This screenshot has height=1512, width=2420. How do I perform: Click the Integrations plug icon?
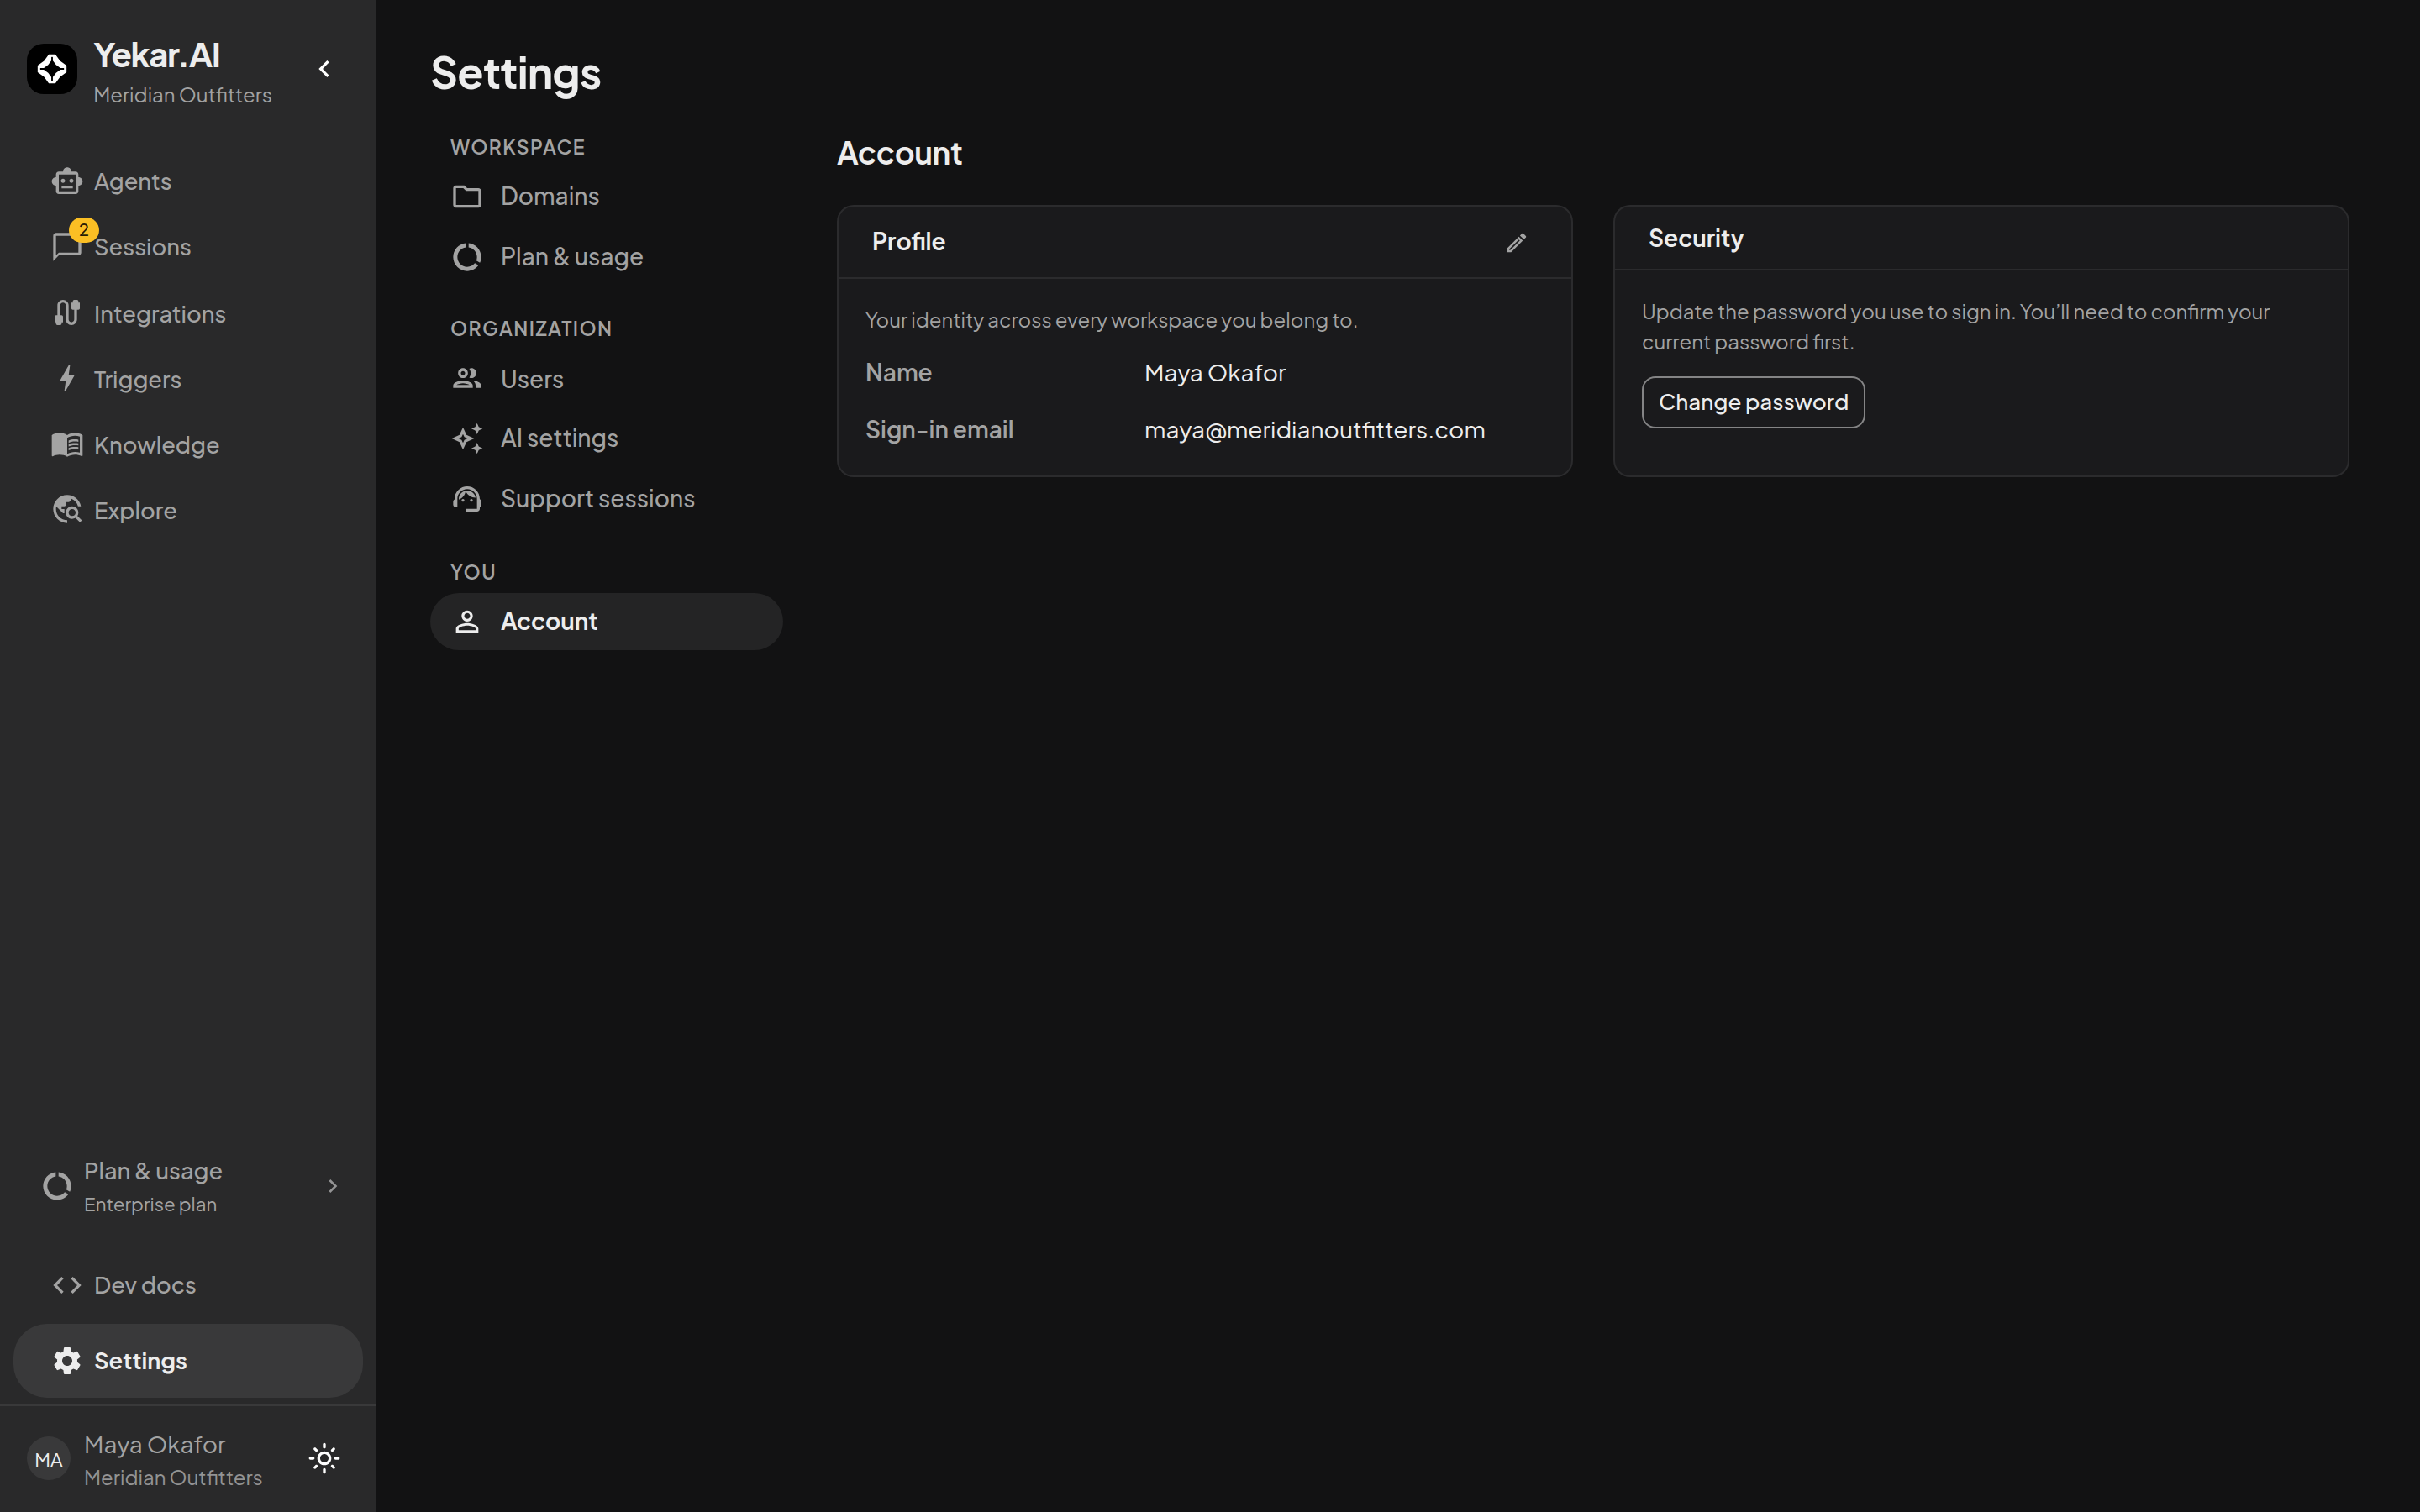(x=67, y=313)
